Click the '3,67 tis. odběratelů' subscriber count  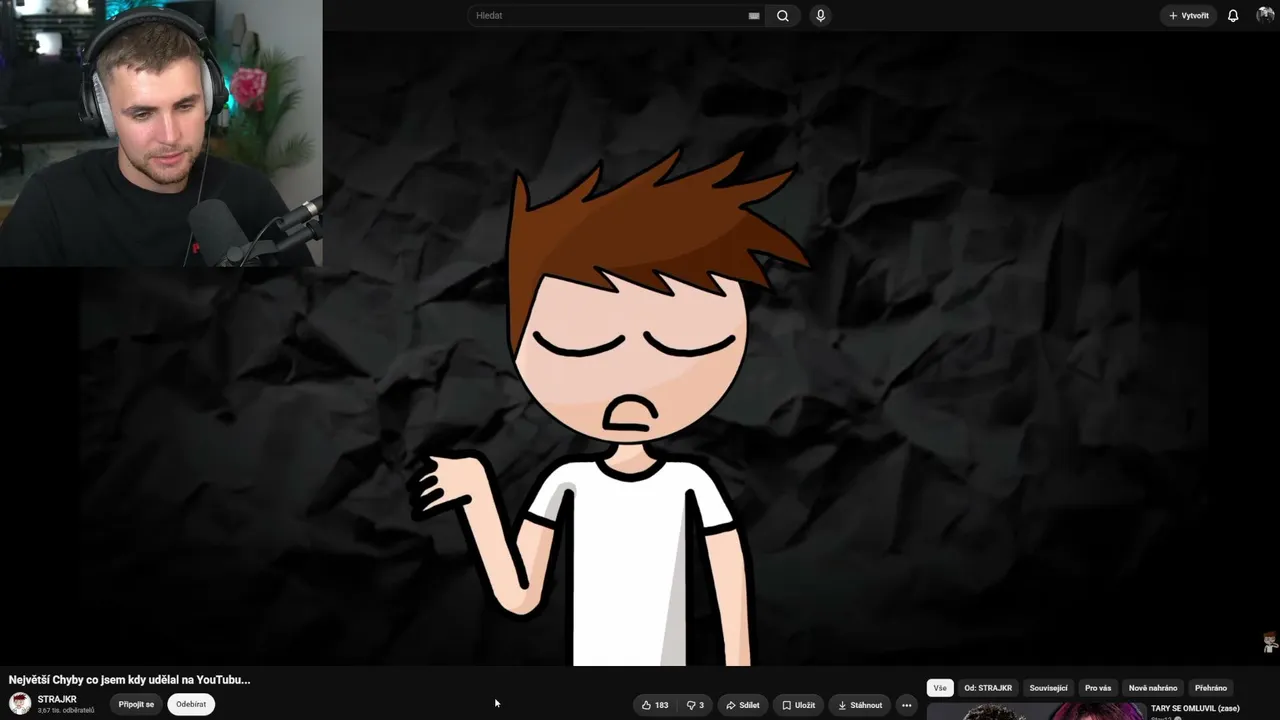click(66, 710)
